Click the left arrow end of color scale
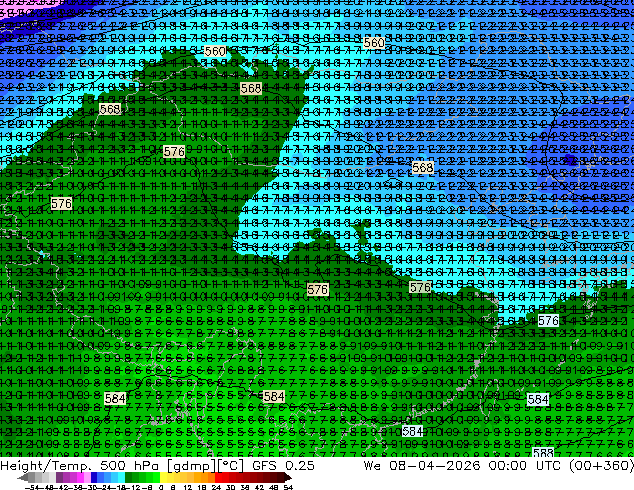This screenshot has height=490, width=634. coord(22,477)
